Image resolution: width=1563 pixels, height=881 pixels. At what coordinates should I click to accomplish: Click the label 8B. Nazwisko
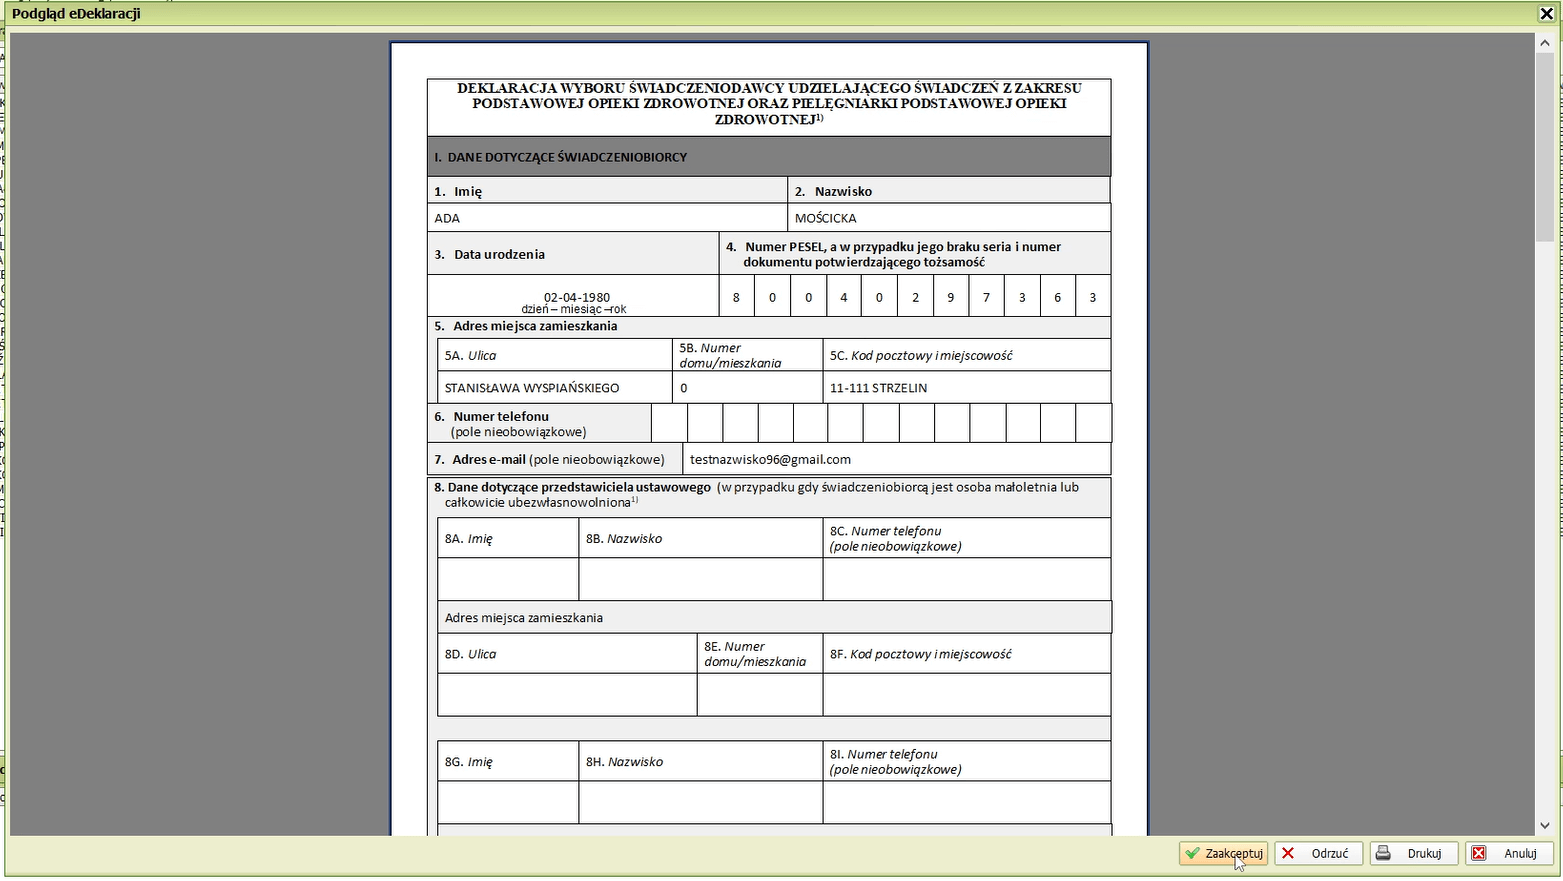click(624, 538)
